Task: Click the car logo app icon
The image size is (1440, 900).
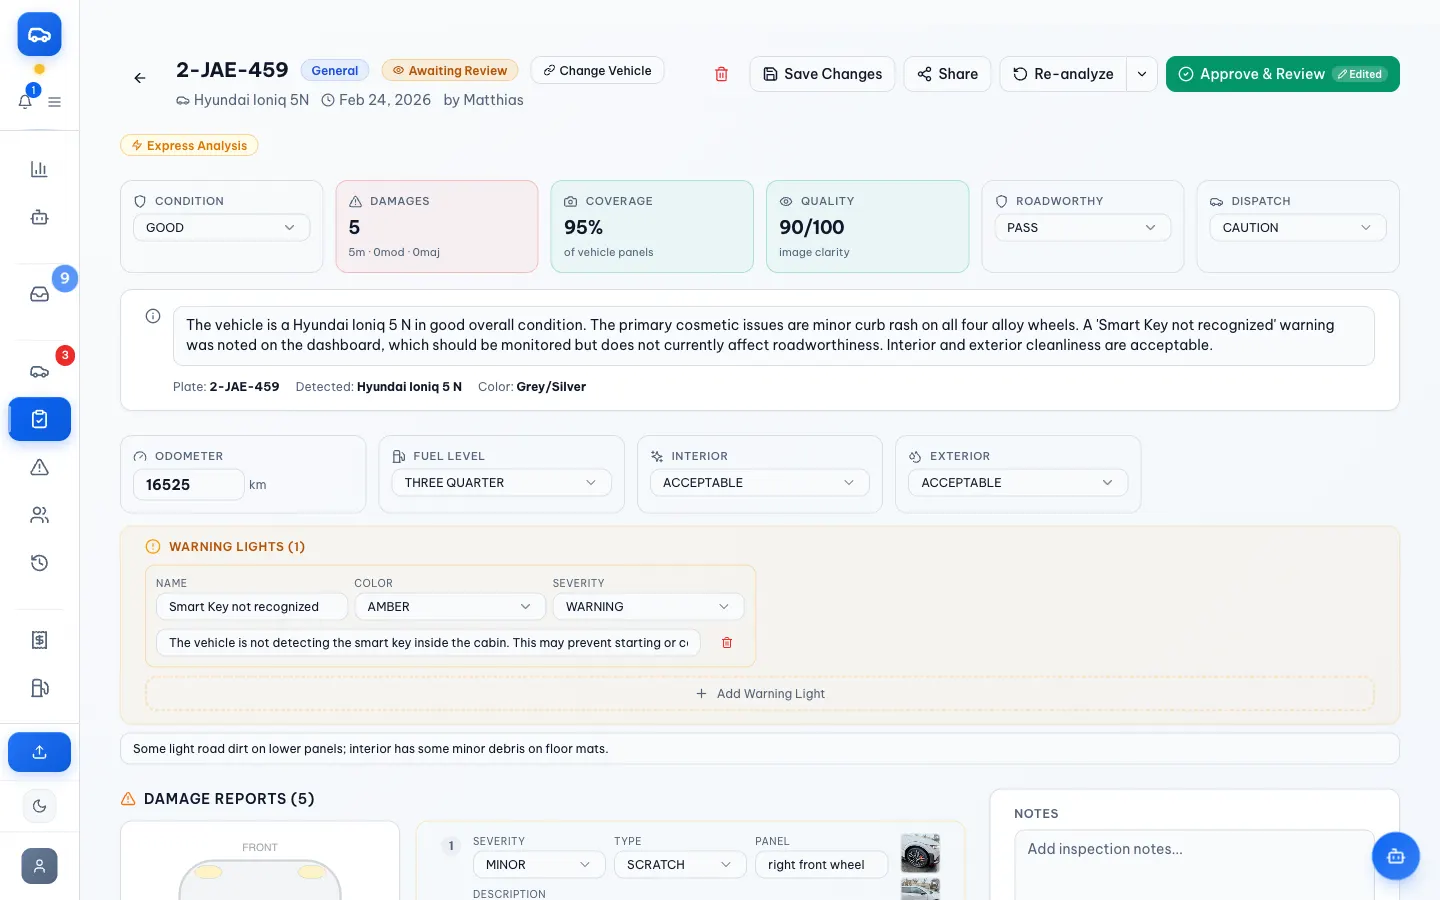Action: click(x=39, y=35)
